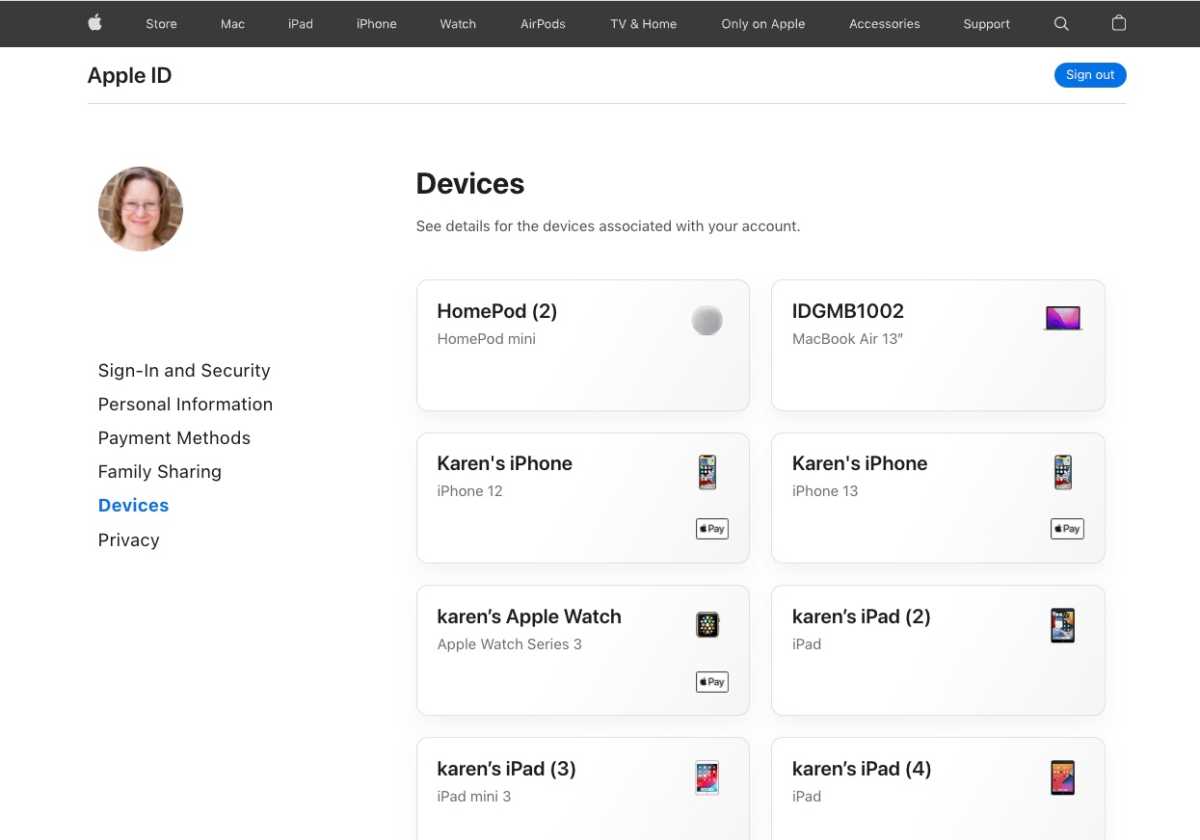Click the MacBook Air 13″ model text
This screenshot has width=1200, height=840.
pyautogui.click(x=848, y=339)
